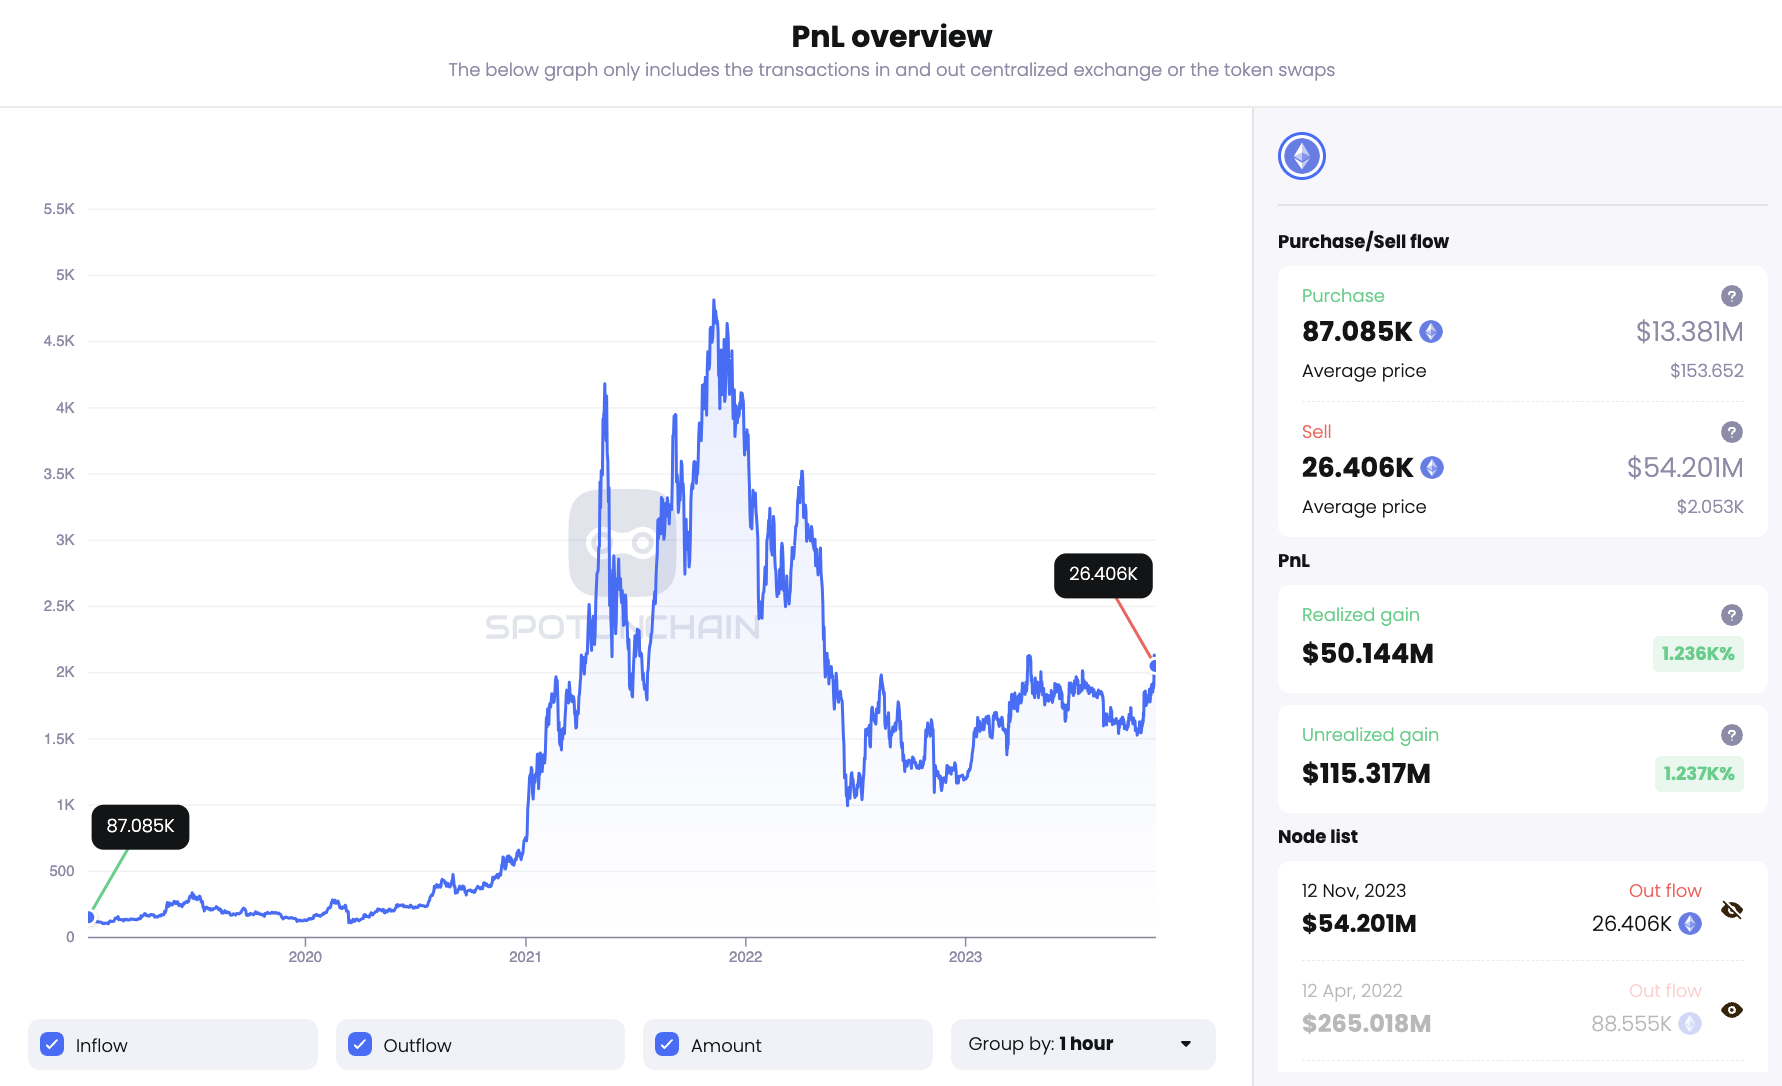Uncheck the Outflow option
The width and height of the screenshot is (1782, 1086).
[358, 1044]
